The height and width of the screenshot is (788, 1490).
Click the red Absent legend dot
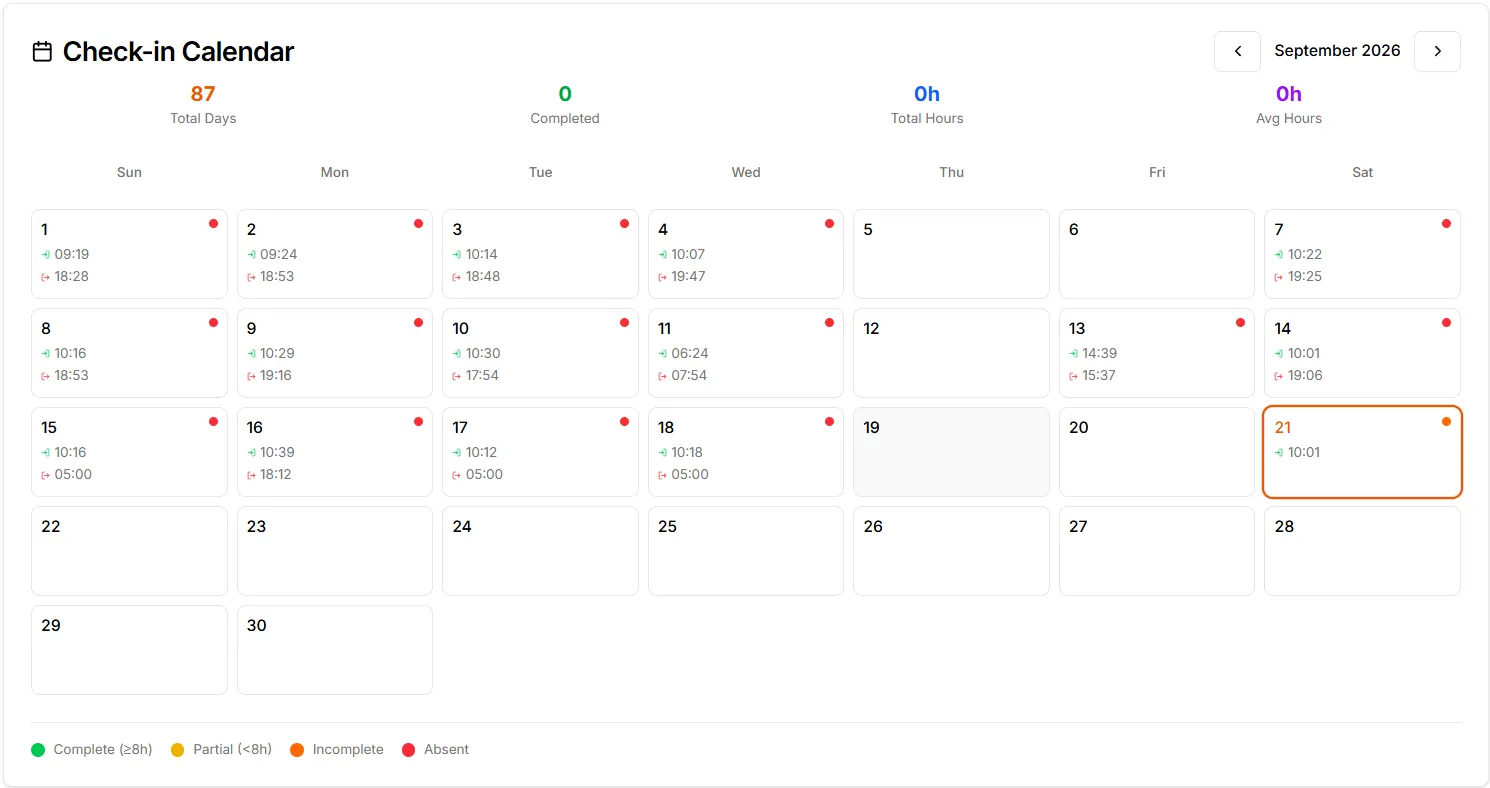(408, 750)
